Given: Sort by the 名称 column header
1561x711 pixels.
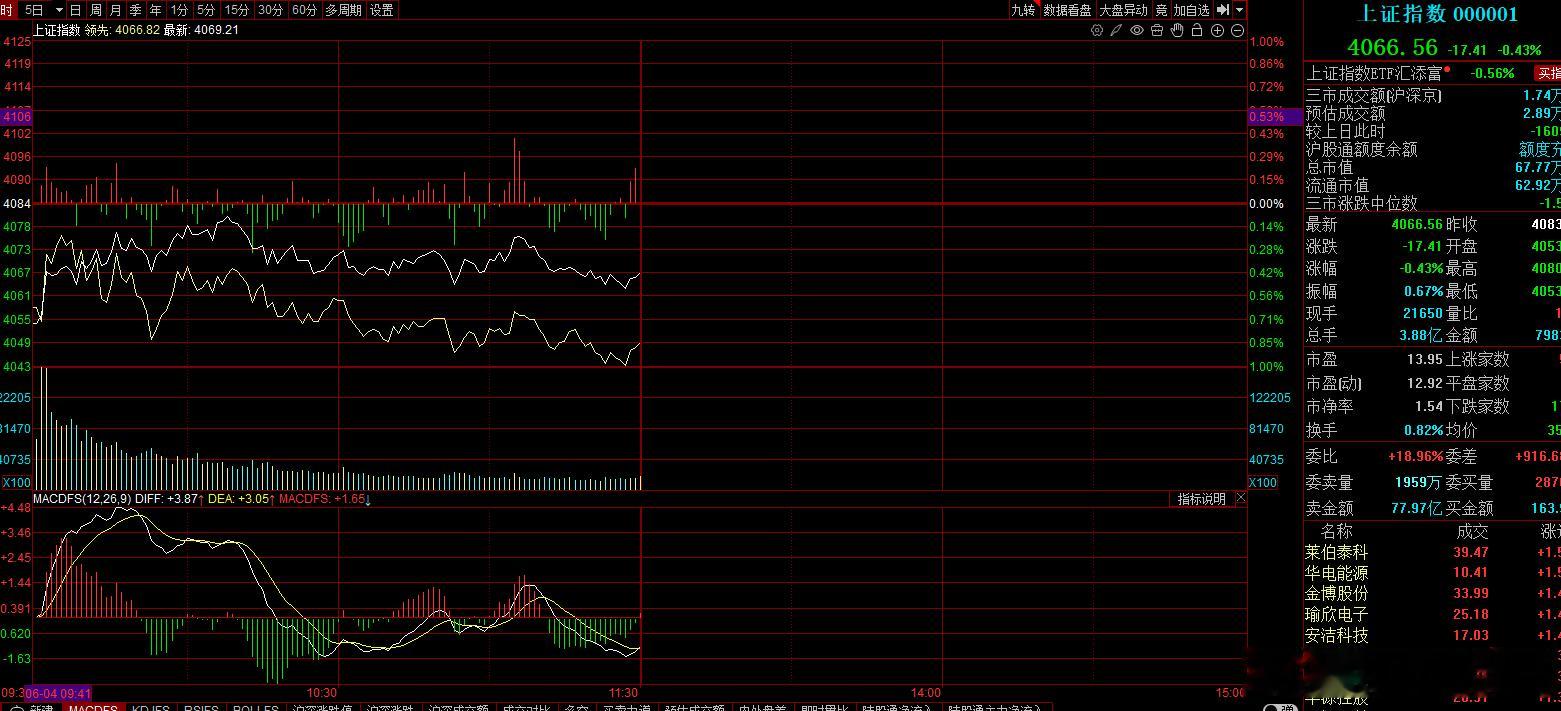Looking at the screenshot, I should click(1336, 531).
